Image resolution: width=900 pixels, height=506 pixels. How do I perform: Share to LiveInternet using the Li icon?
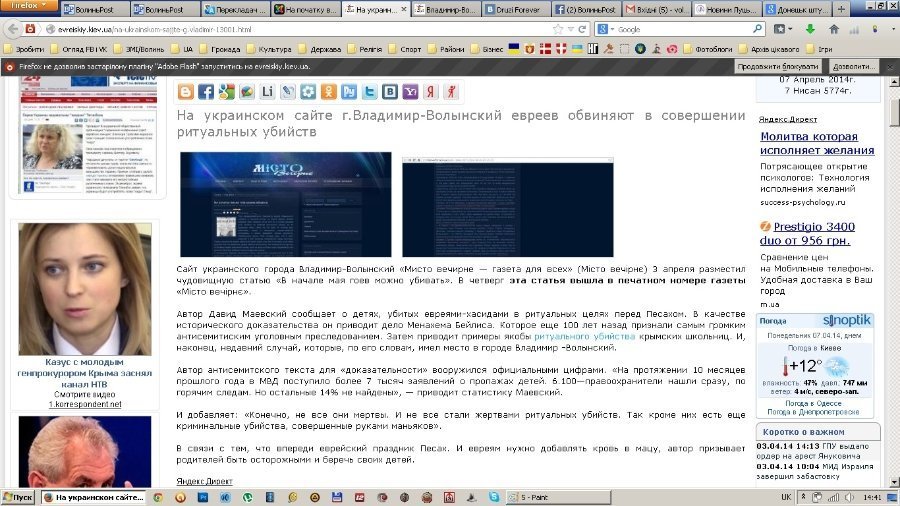point(268,92)
